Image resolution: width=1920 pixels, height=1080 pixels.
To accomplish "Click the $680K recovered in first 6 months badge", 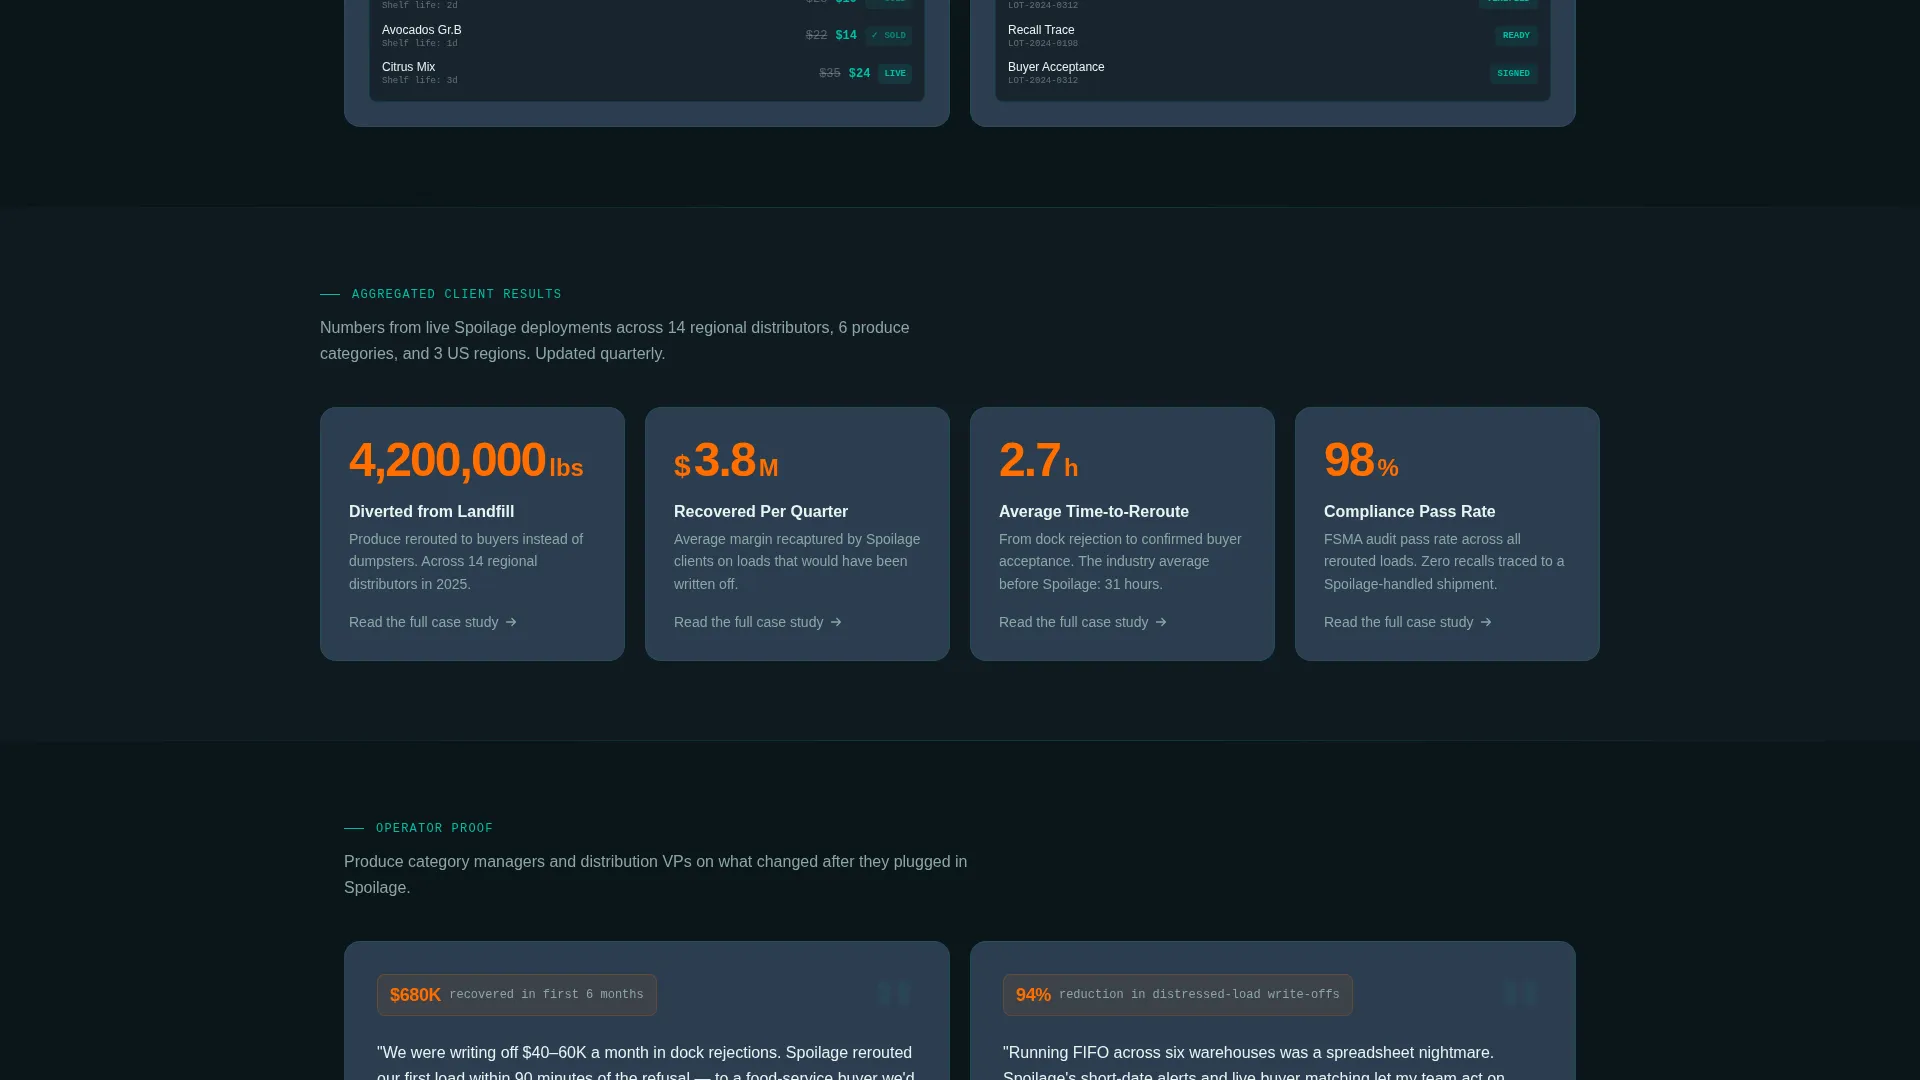I will tap(516, 995).
